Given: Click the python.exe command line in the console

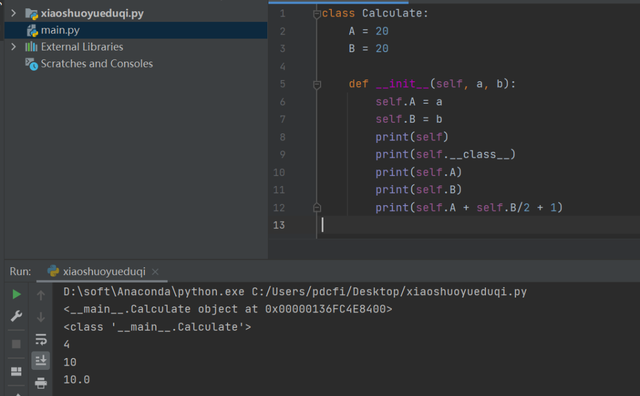Looking at the screenshot, I should point(295,292).
